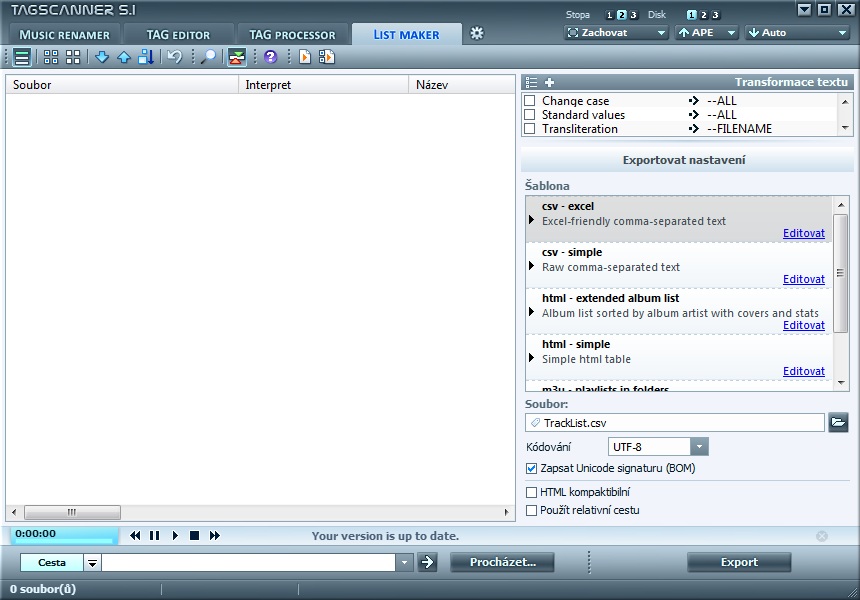Open the Kódování UTF-8 dropdown
Viewport: 860px width, 600px height.
click(699, 446)
